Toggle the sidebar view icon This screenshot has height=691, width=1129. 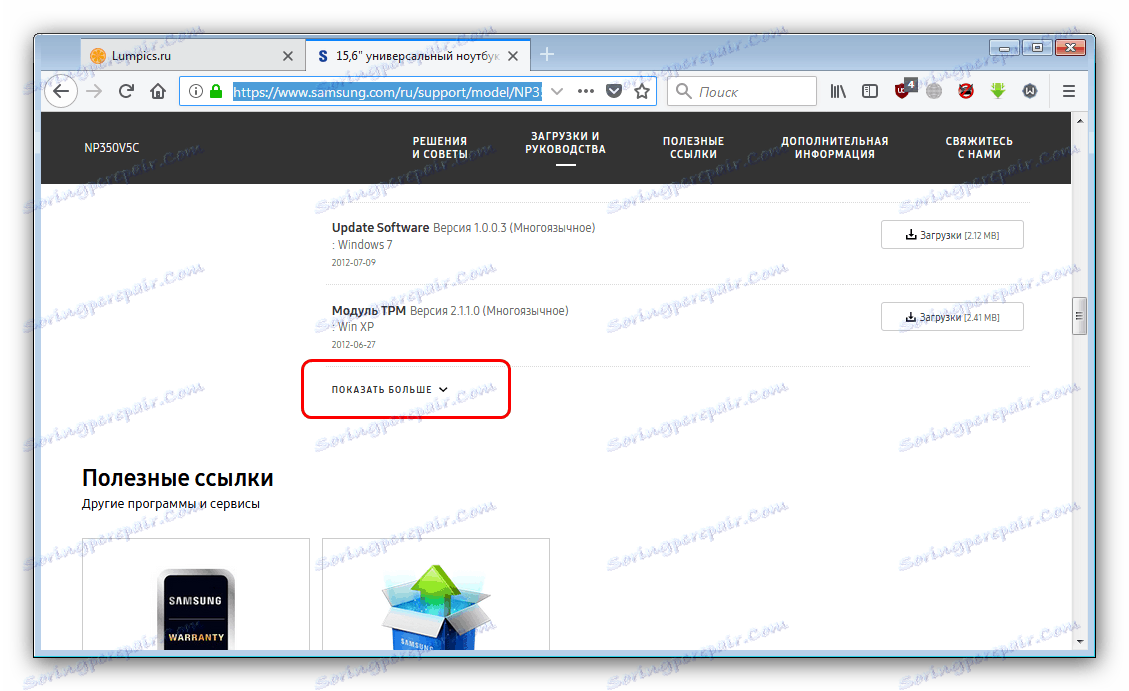870,91
